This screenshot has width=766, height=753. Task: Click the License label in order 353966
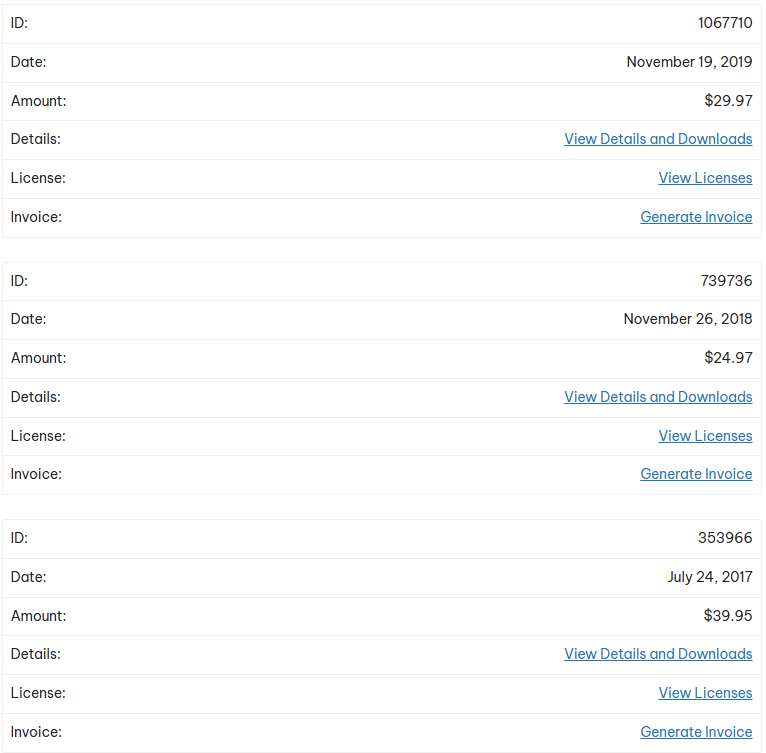click(x=38, y=693)
